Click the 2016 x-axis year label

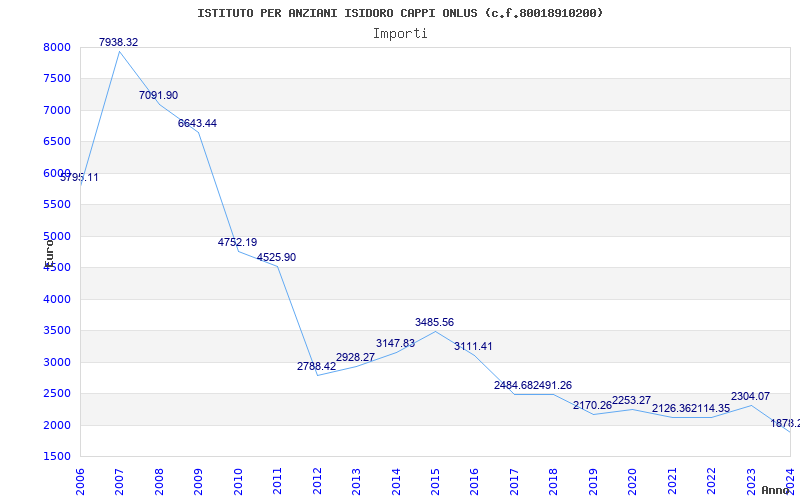(x=474, y=481)
